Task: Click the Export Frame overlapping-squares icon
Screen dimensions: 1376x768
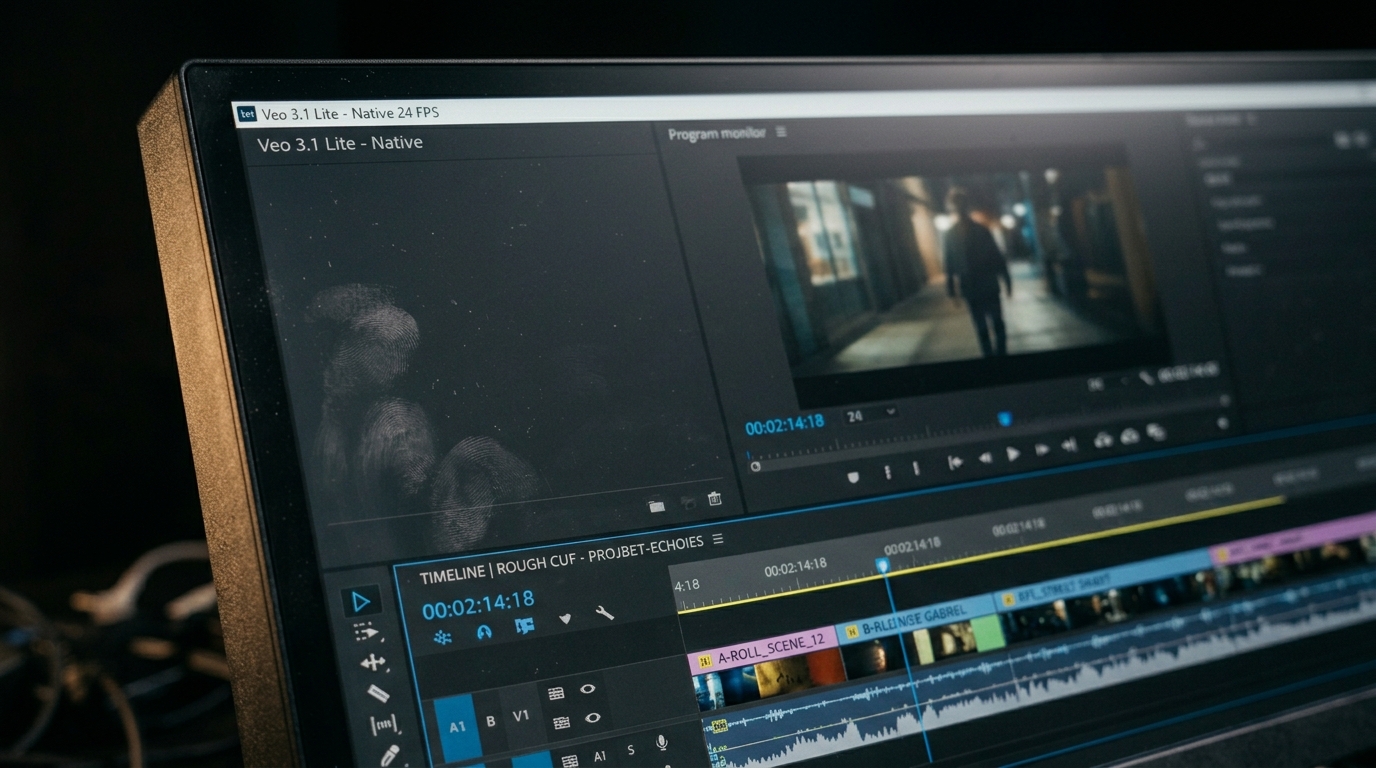Action: (1156, 432)
